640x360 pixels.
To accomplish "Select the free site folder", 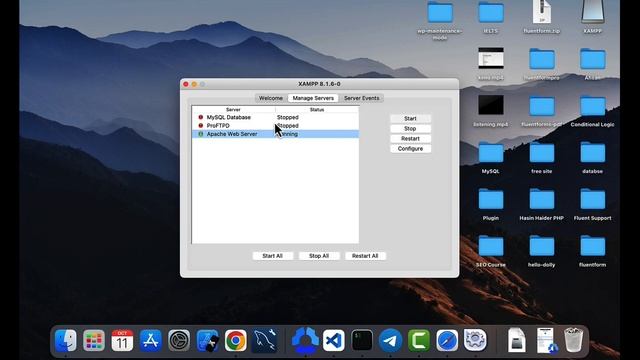I will pos(542,153).
